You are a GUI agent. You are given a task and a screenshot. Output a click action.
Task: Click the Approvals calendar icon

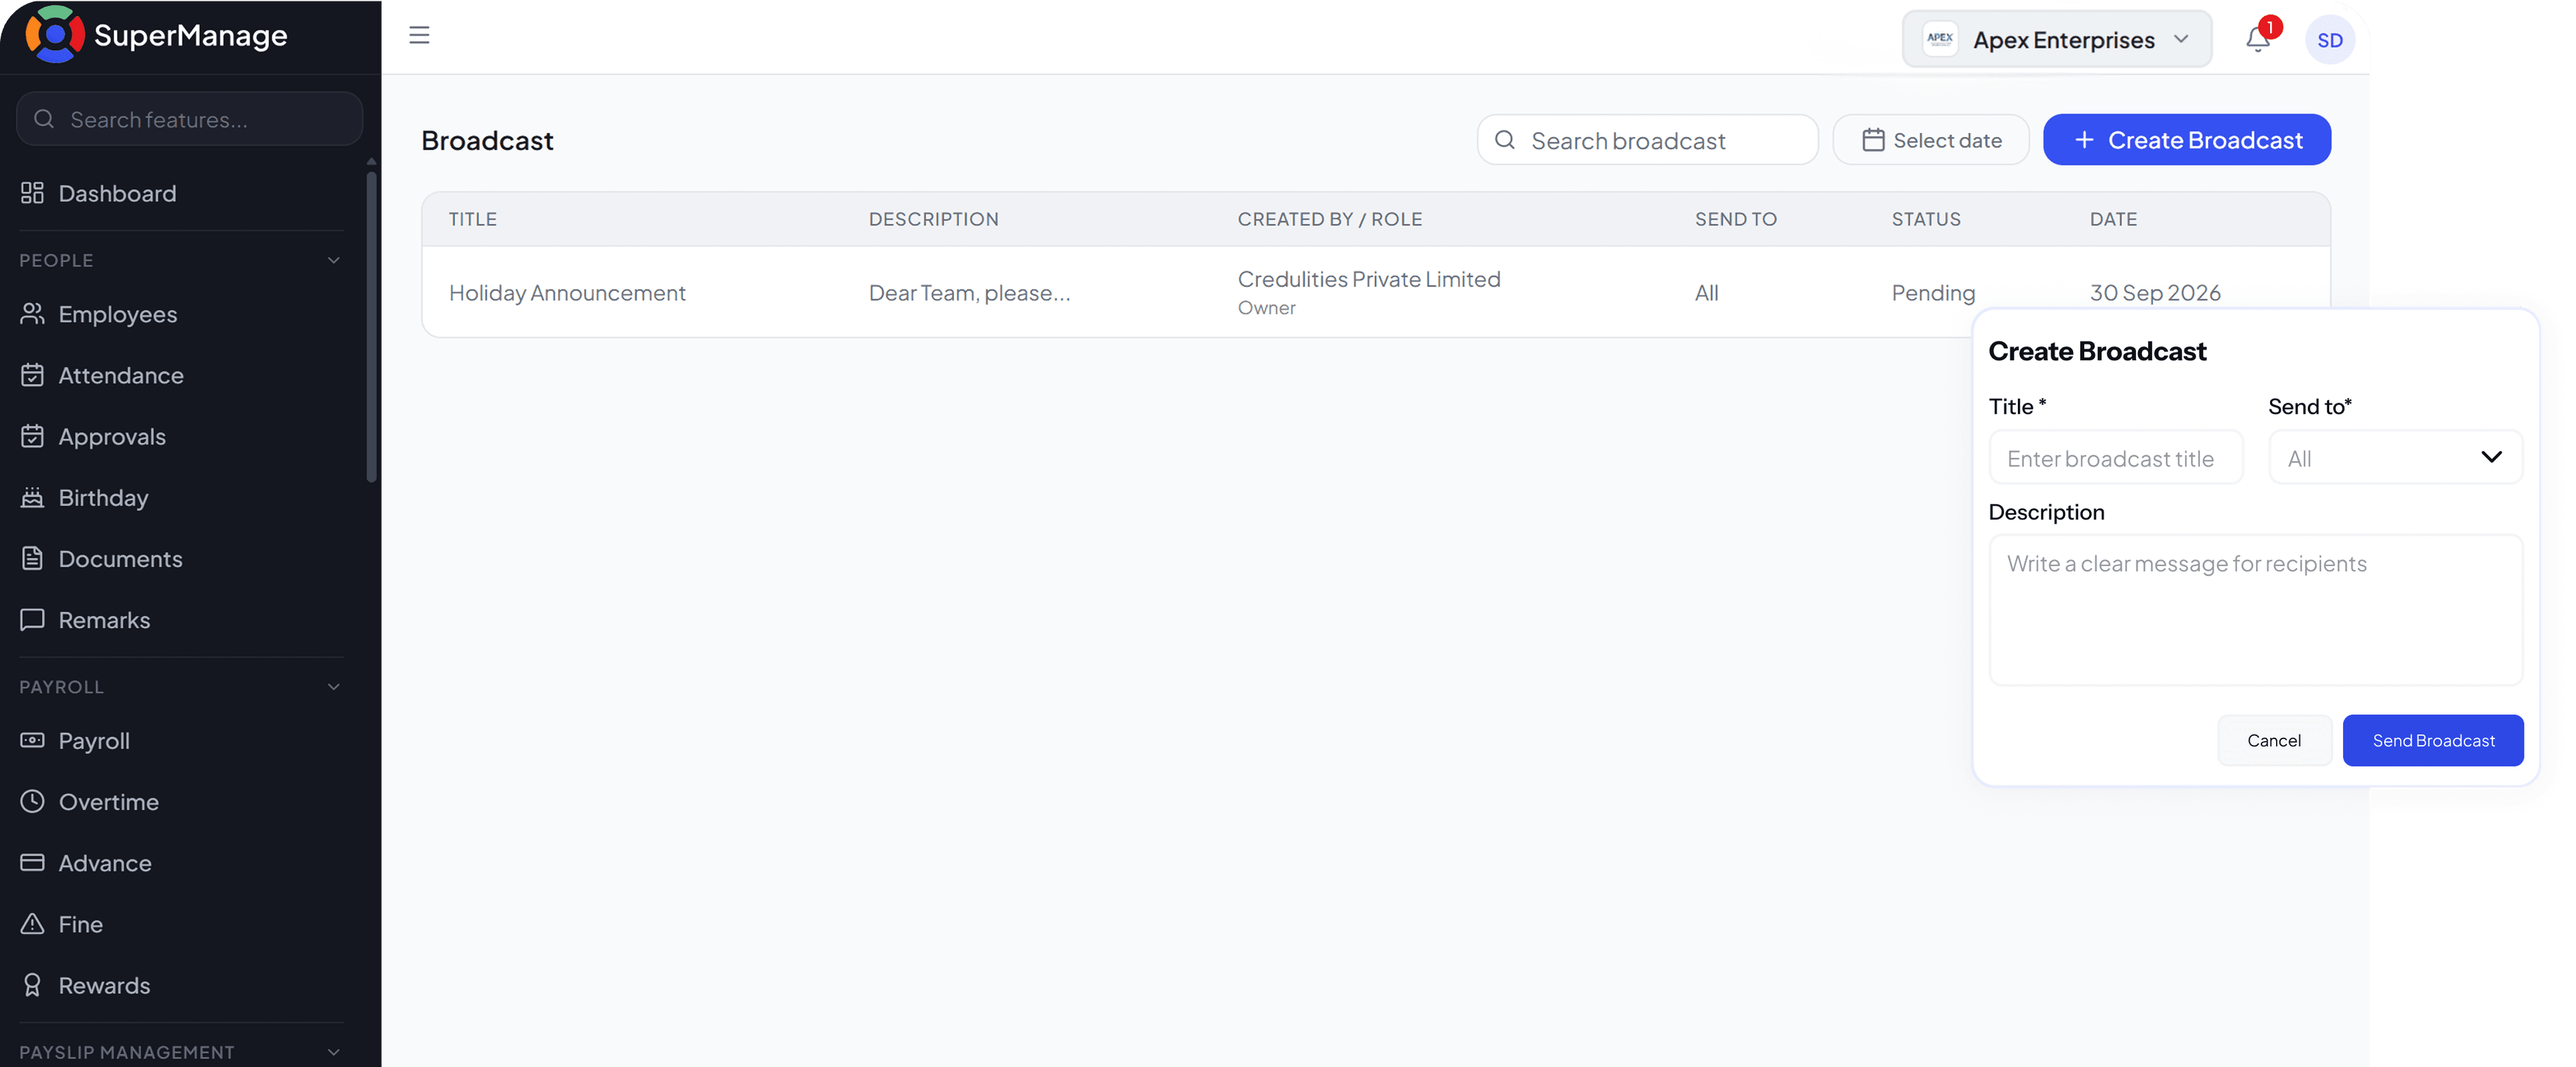pyautogui.click(x=32, y=436)
